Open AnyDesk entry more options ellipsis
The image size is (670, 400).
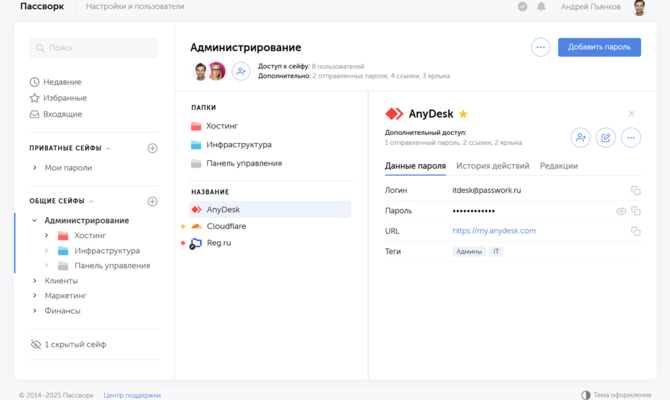[x=631, y=138]
